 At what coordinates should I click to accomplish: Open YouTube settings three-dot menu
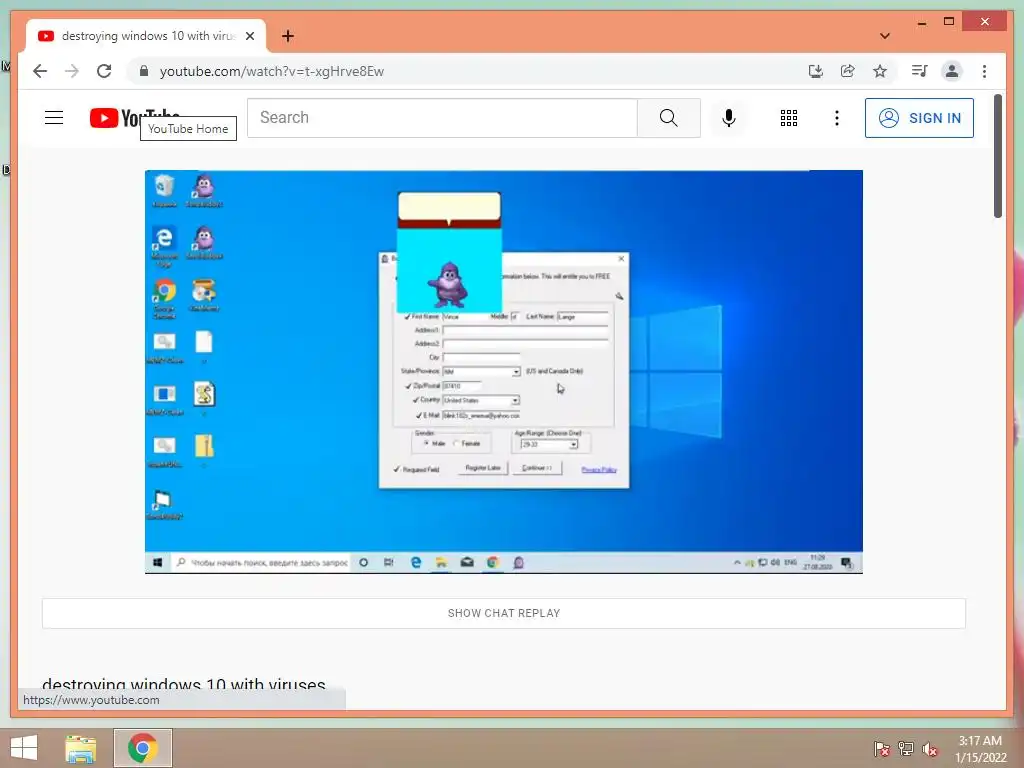coord(837,118)
